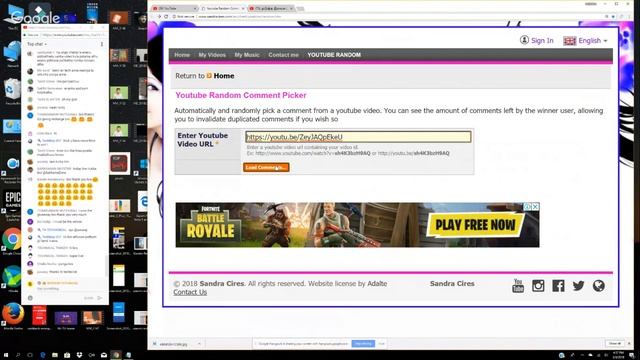640x360 pixels.
Task: Click the UK flag icon
Action: [569, 40]
